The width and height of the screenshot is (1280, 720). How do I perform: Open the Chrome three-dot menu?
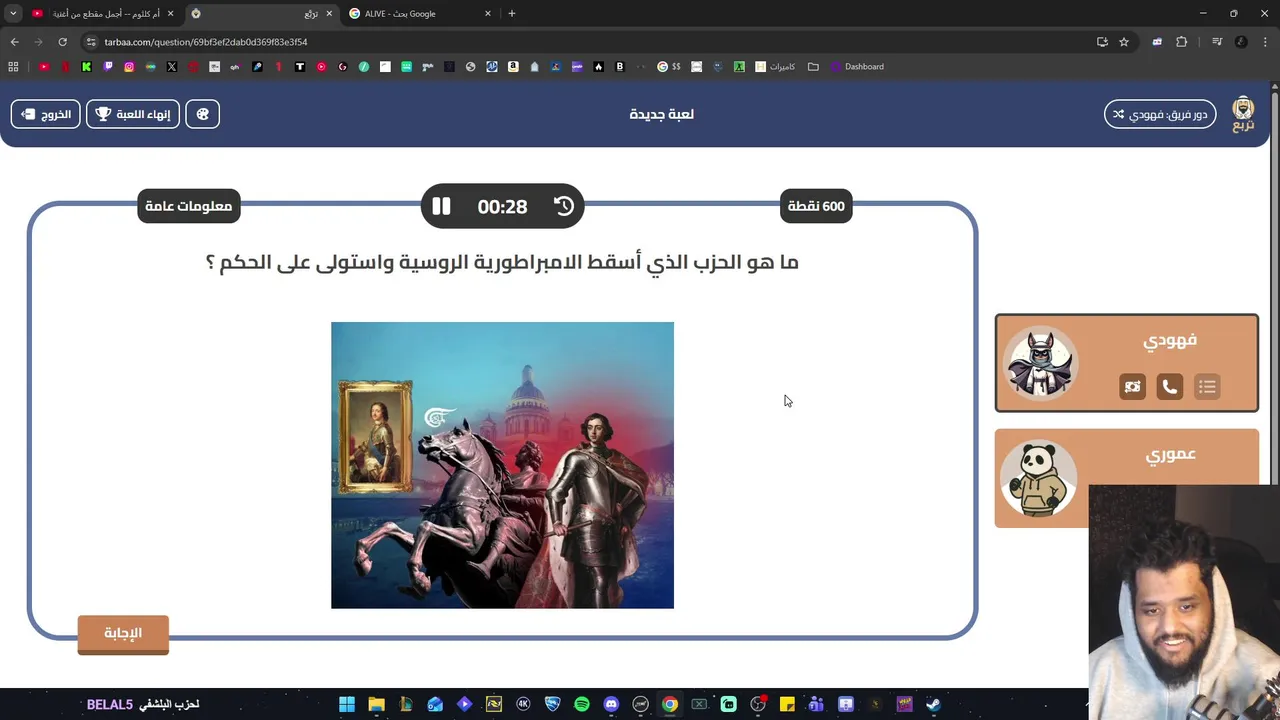click(x=1266, y=42)
